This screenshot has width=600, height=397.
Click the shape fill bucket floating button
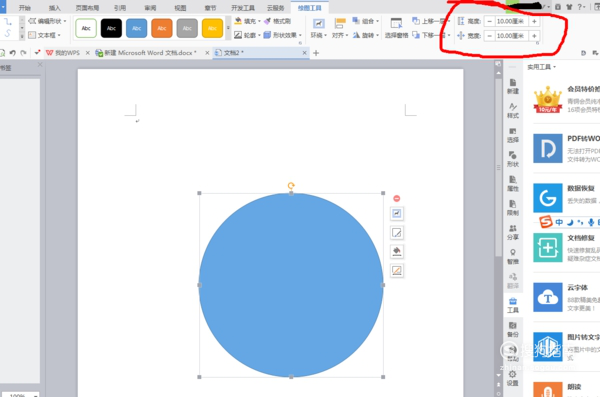click(397, 252)
